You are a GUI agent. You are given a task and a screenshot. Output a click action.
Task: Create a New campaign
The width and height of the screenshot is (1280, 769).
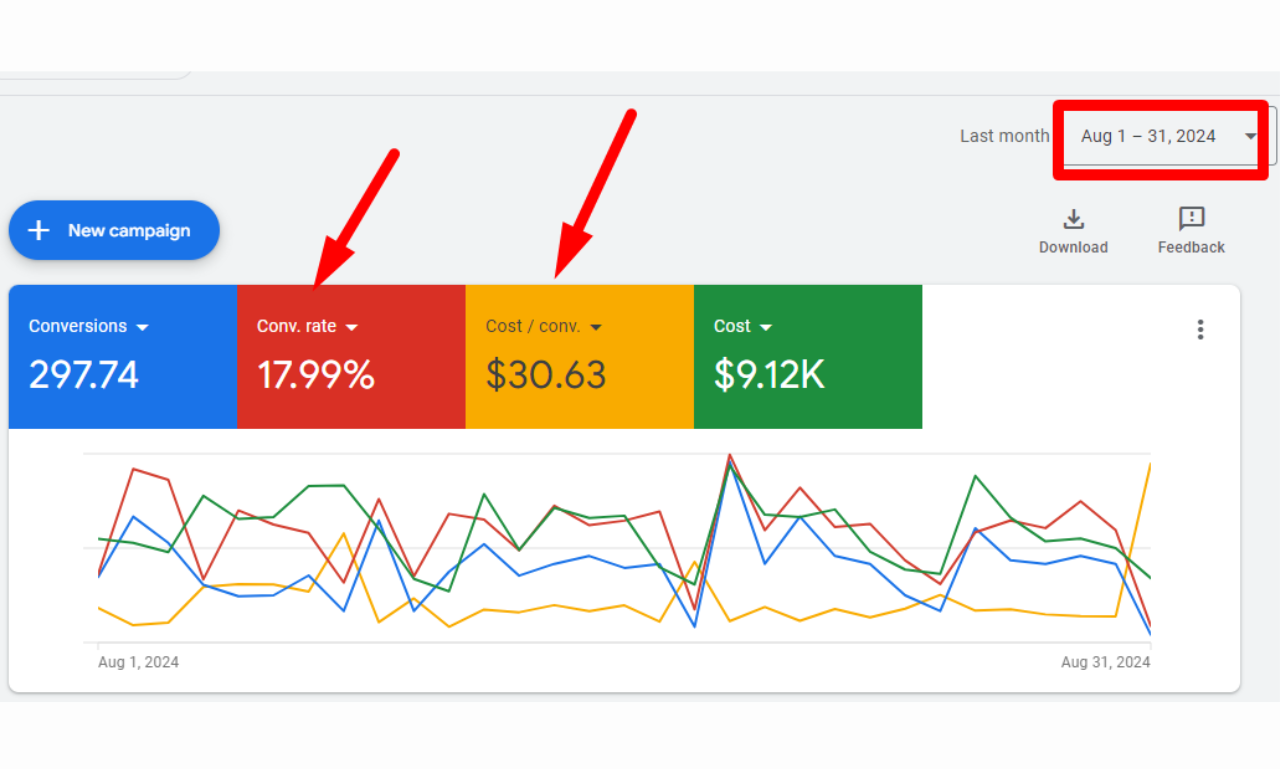point(114,230)
